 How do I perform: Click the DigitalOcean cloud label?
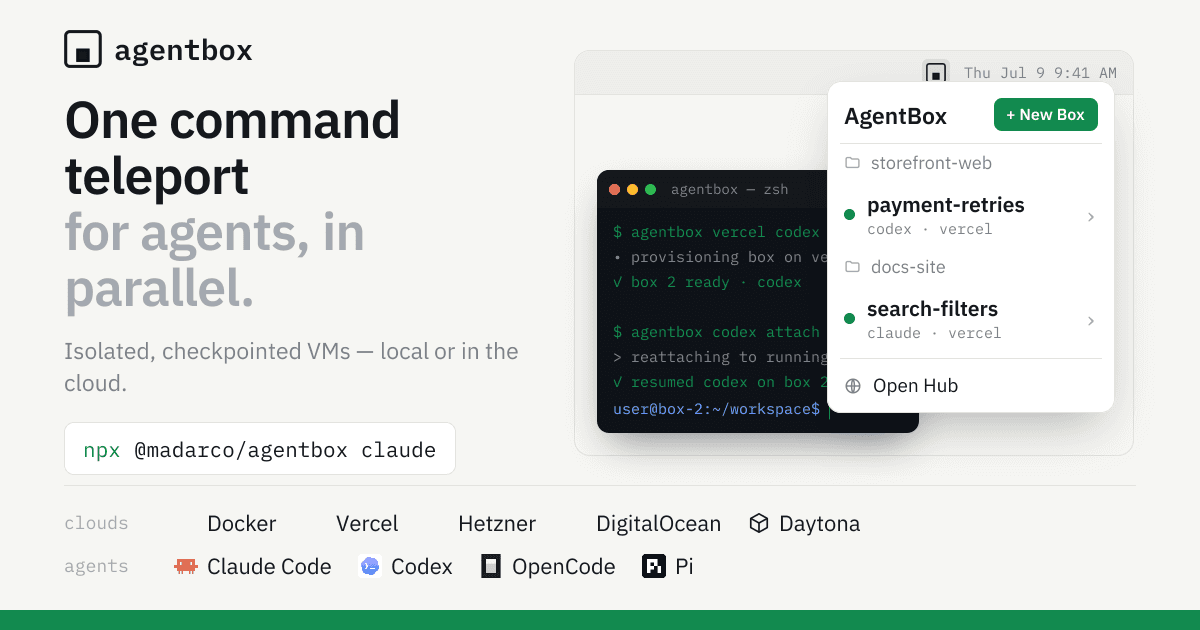point(658,523)
